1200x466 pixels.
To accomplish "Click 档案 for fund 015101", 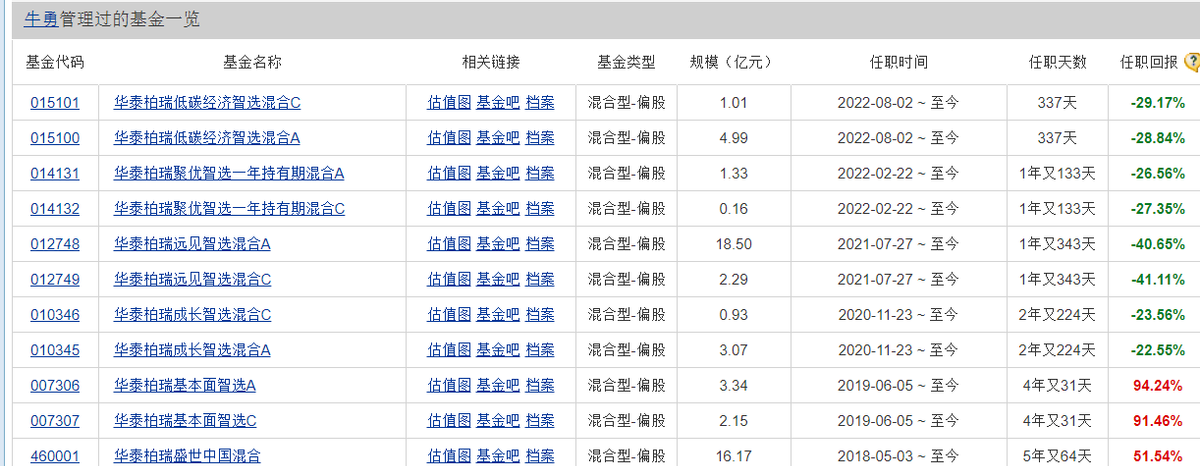I will pos(540,102).
